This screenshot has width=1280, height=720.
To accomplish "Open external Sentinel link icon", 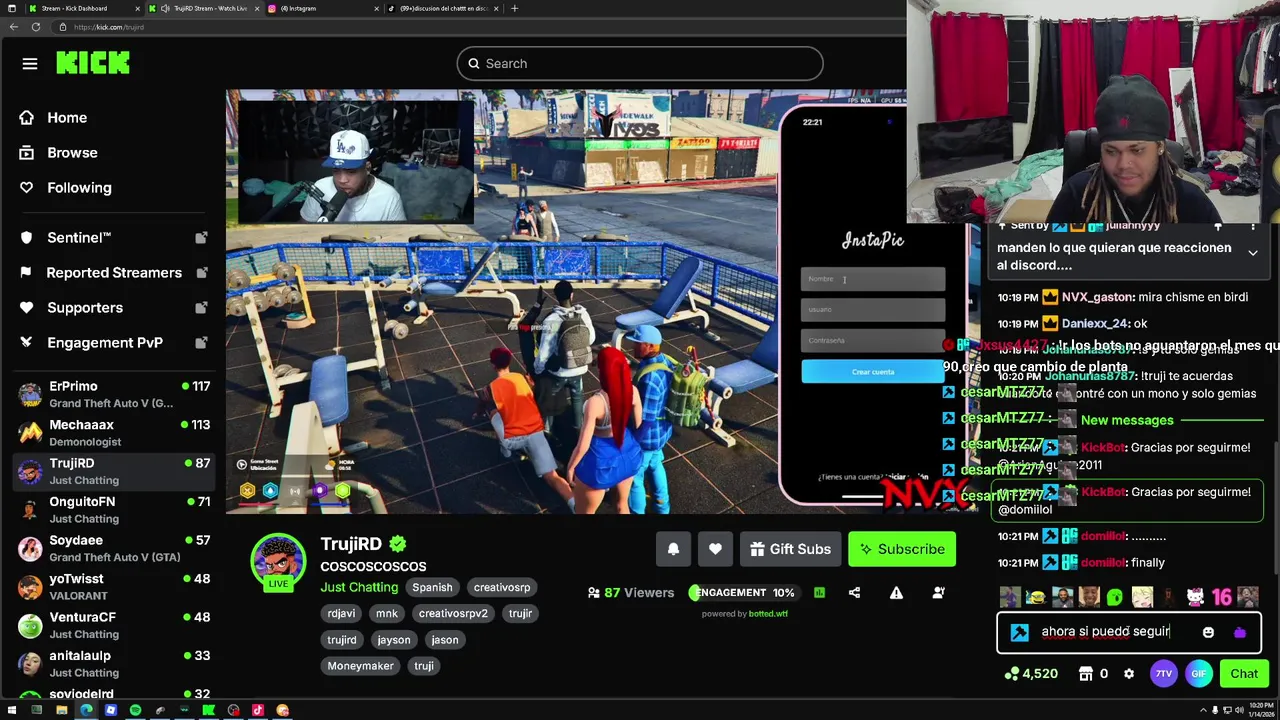I will 201,238.
